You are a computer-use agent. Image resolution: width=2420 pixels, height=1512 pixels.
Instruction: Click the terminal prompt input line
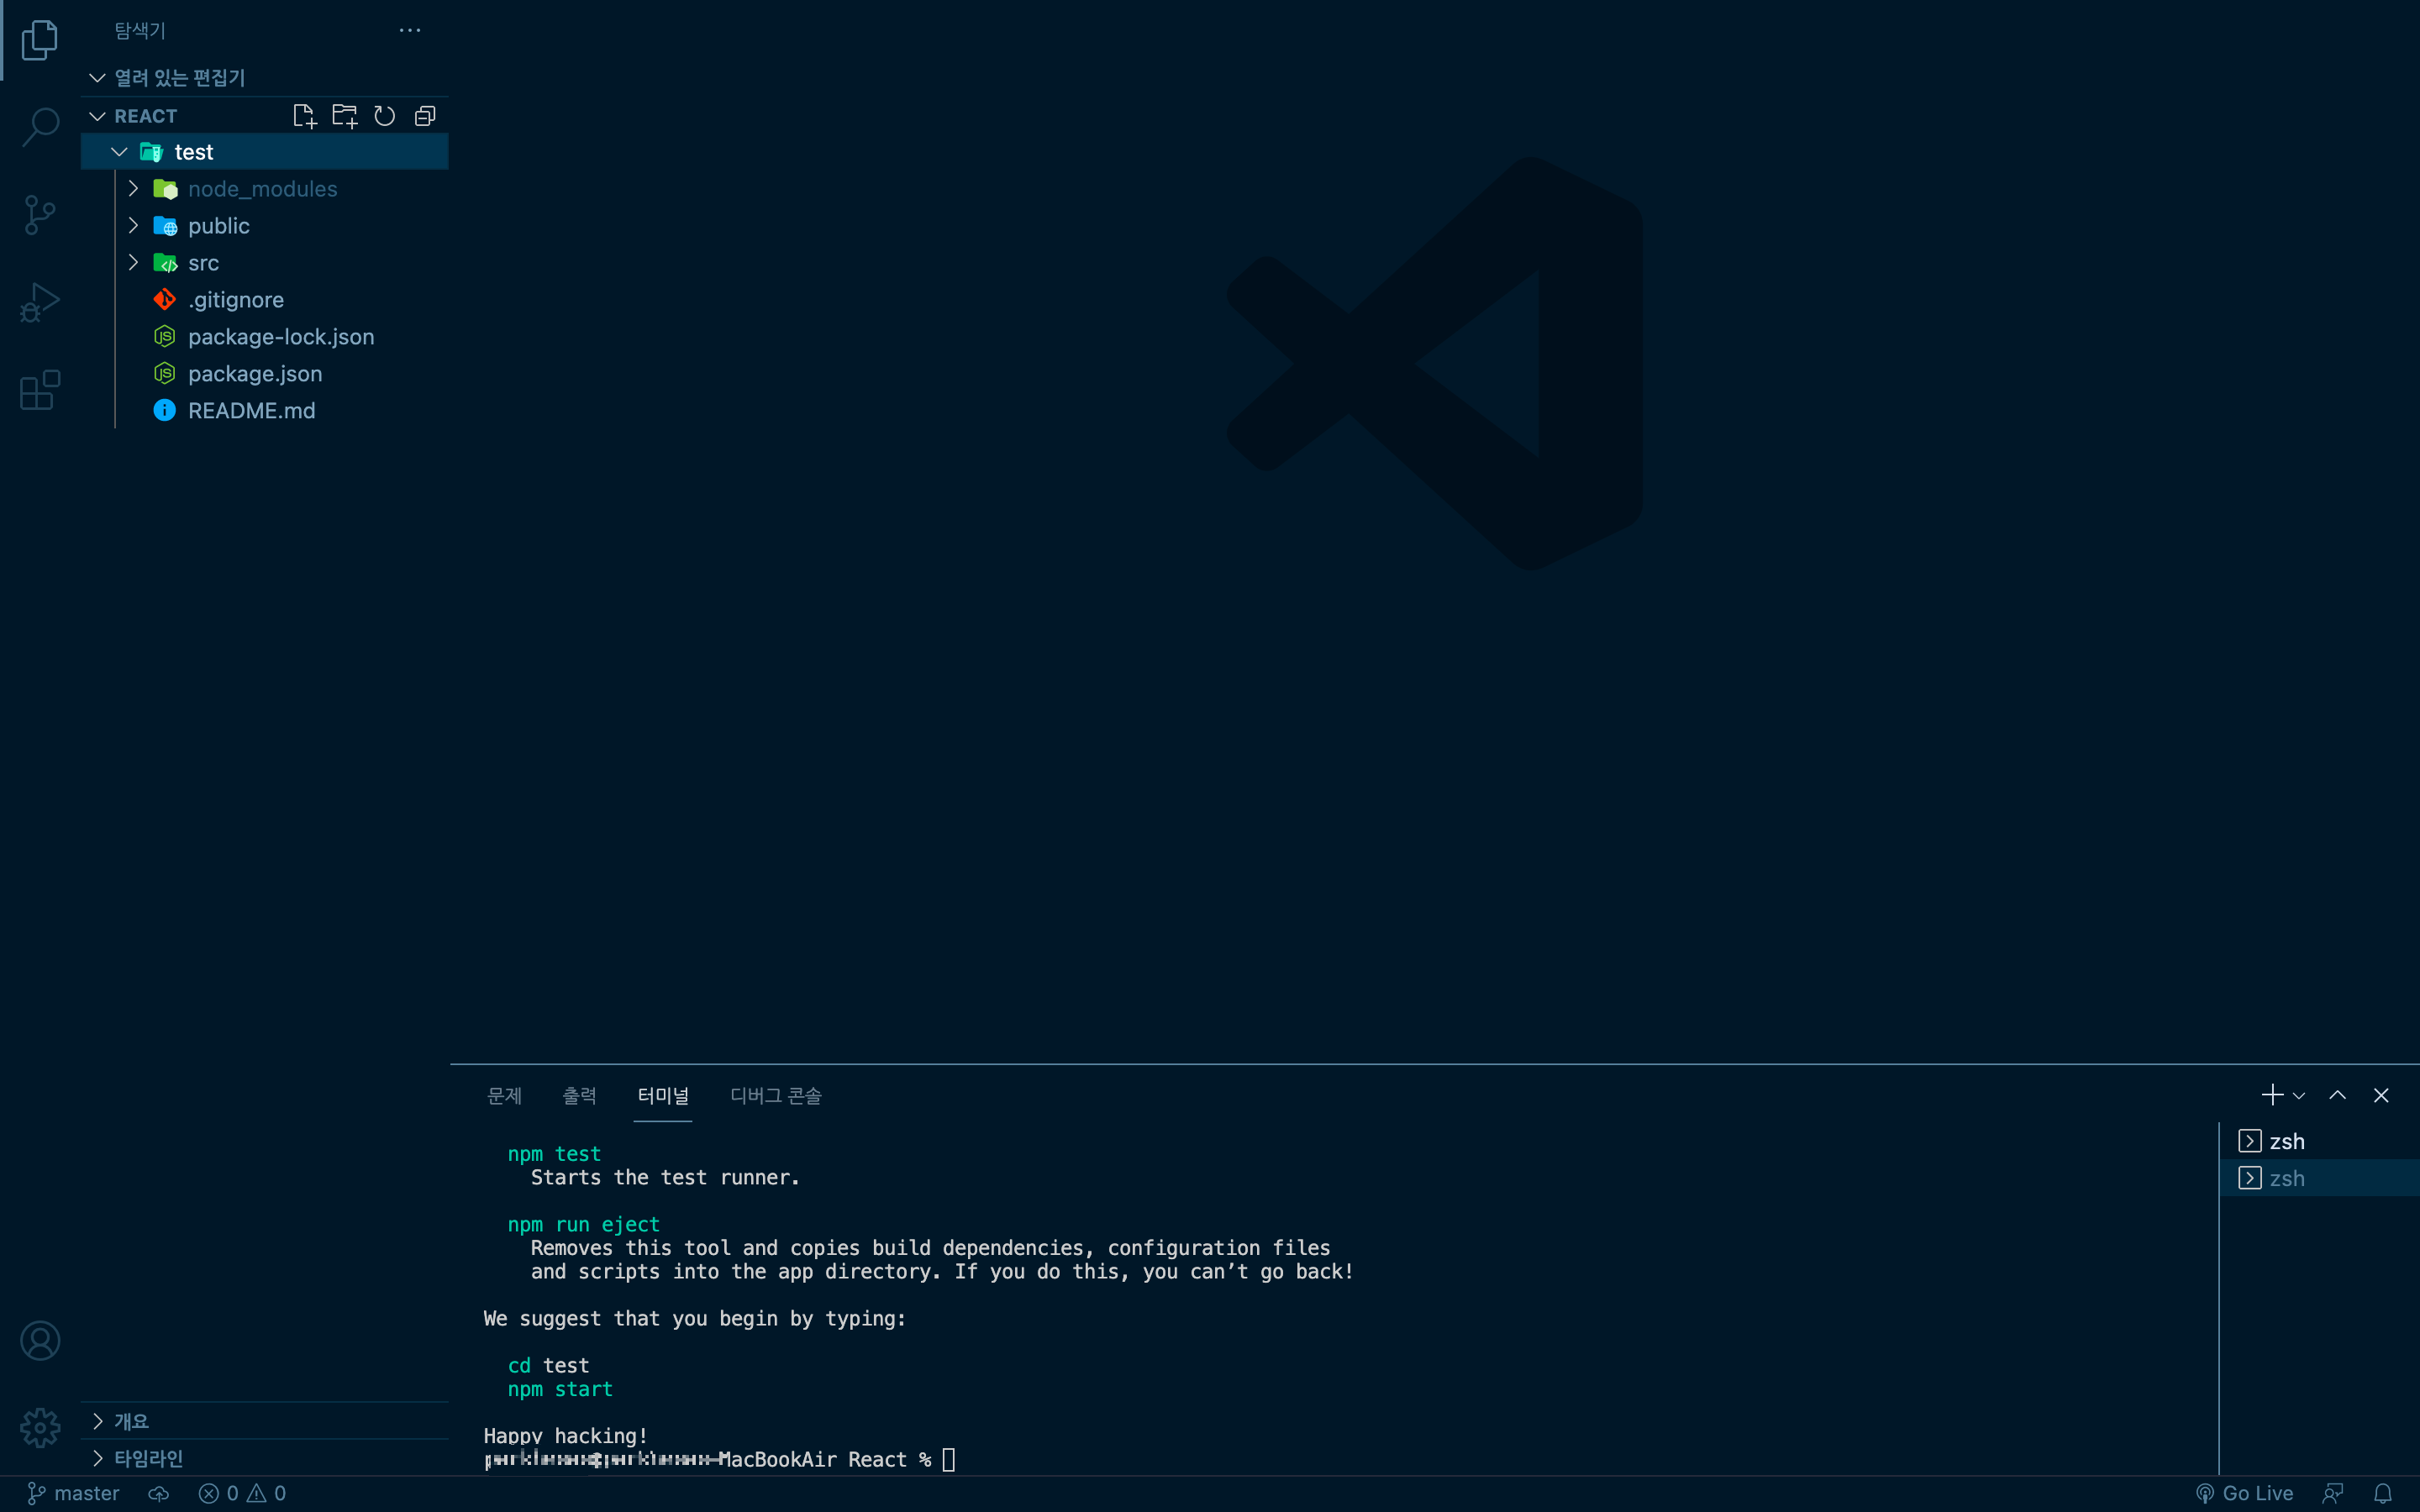tap(720, 1460)
